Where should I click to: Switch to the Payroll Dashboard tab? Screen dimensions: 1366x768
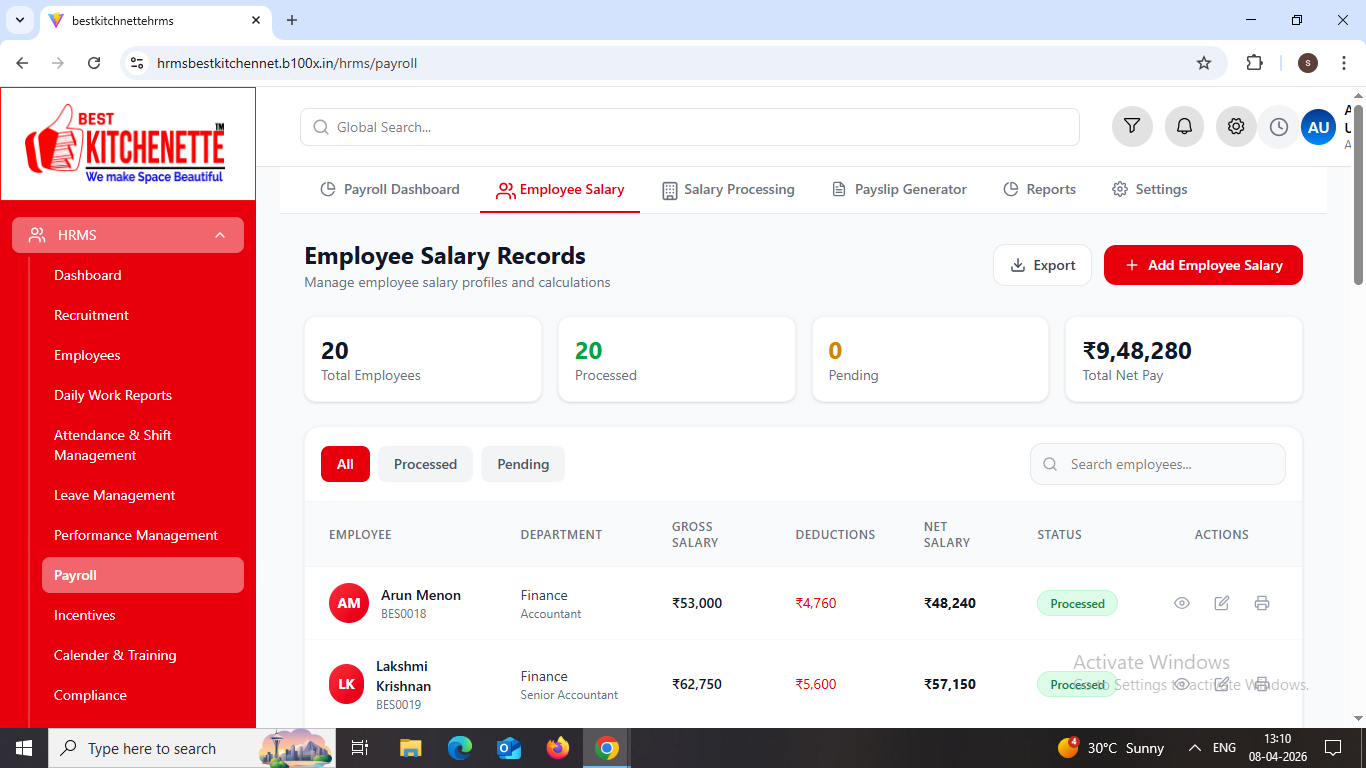390,189
